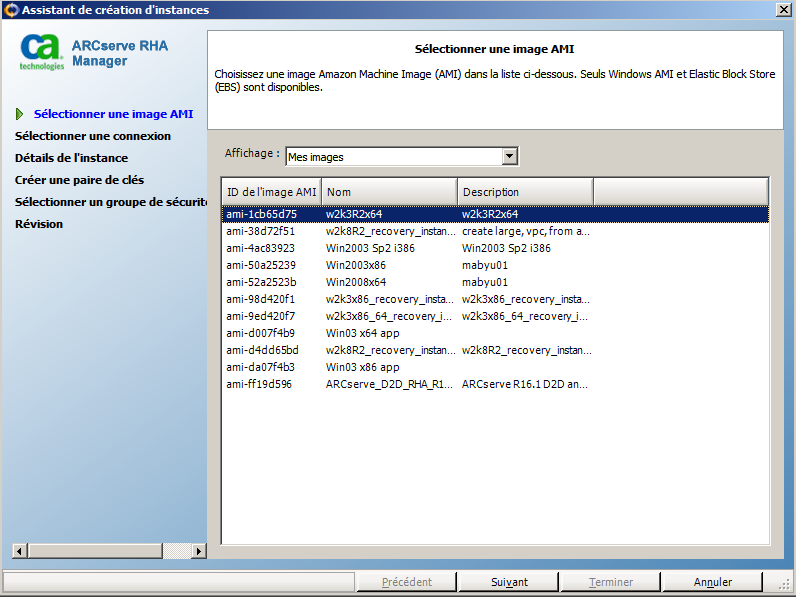The width and height of the screenshot is (796, 597).
Task: Select the ami-1cb65d75 row
Action: (261, 214)
